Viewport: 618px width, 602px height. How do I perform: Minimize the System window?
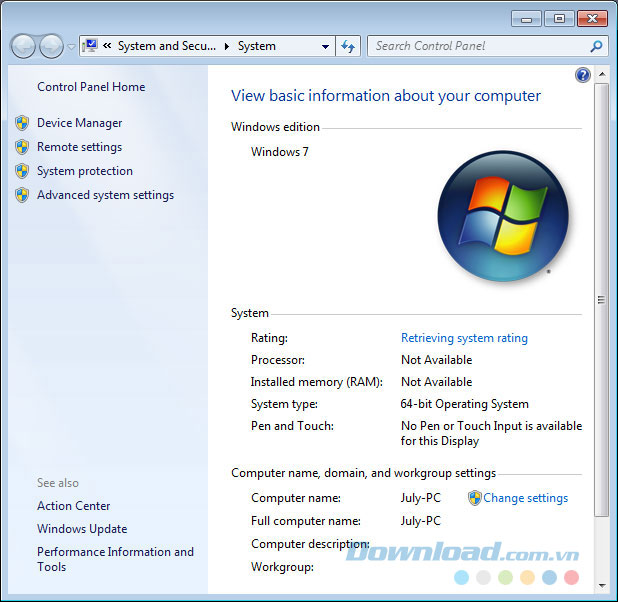527,19
